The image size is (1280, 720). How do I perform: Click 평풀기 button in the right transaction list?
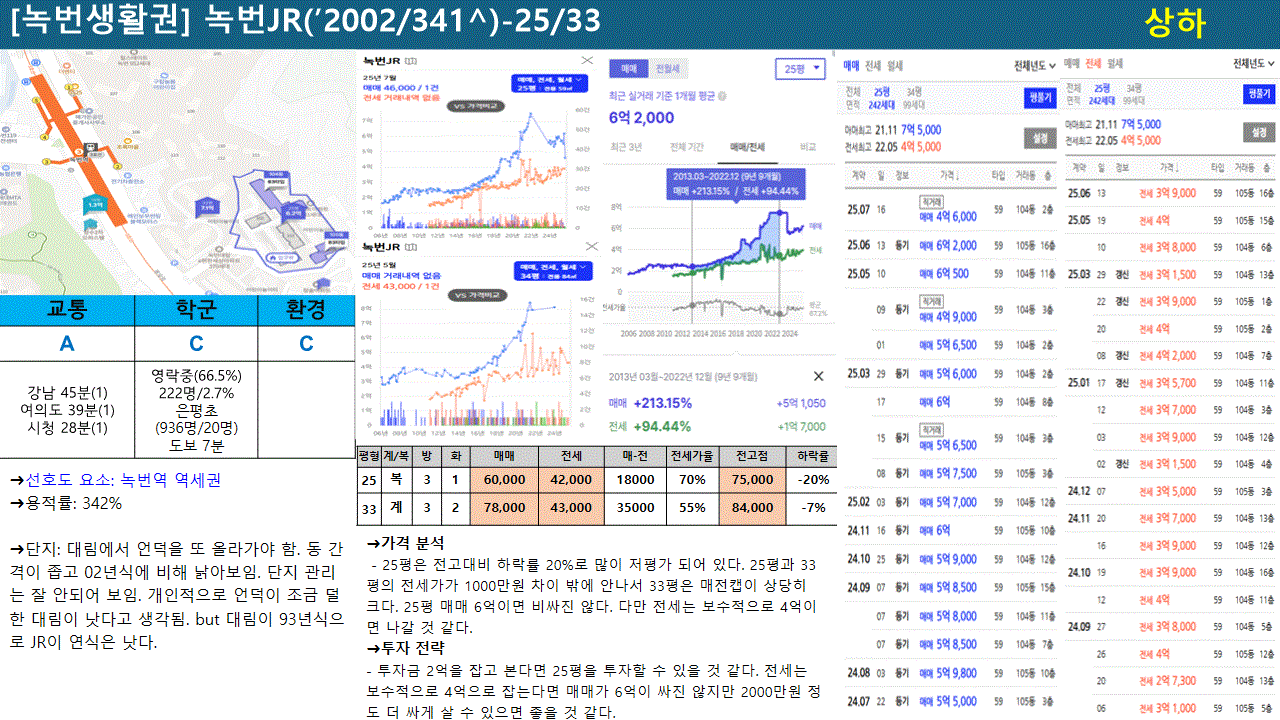1259,93
